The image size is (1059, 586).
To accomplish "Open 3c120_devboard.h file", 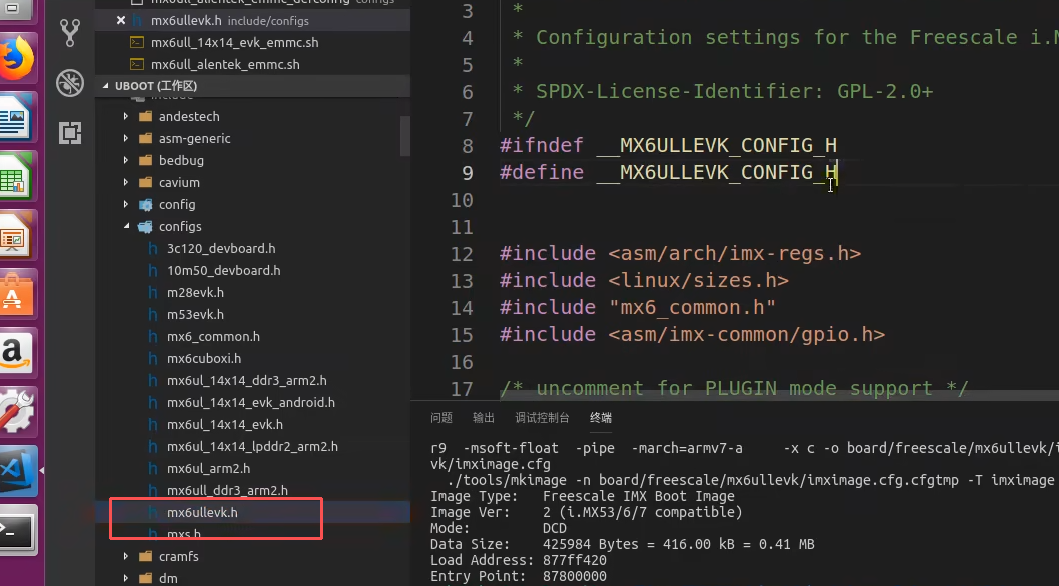I will pyautogui.click(x=221, y=248).
